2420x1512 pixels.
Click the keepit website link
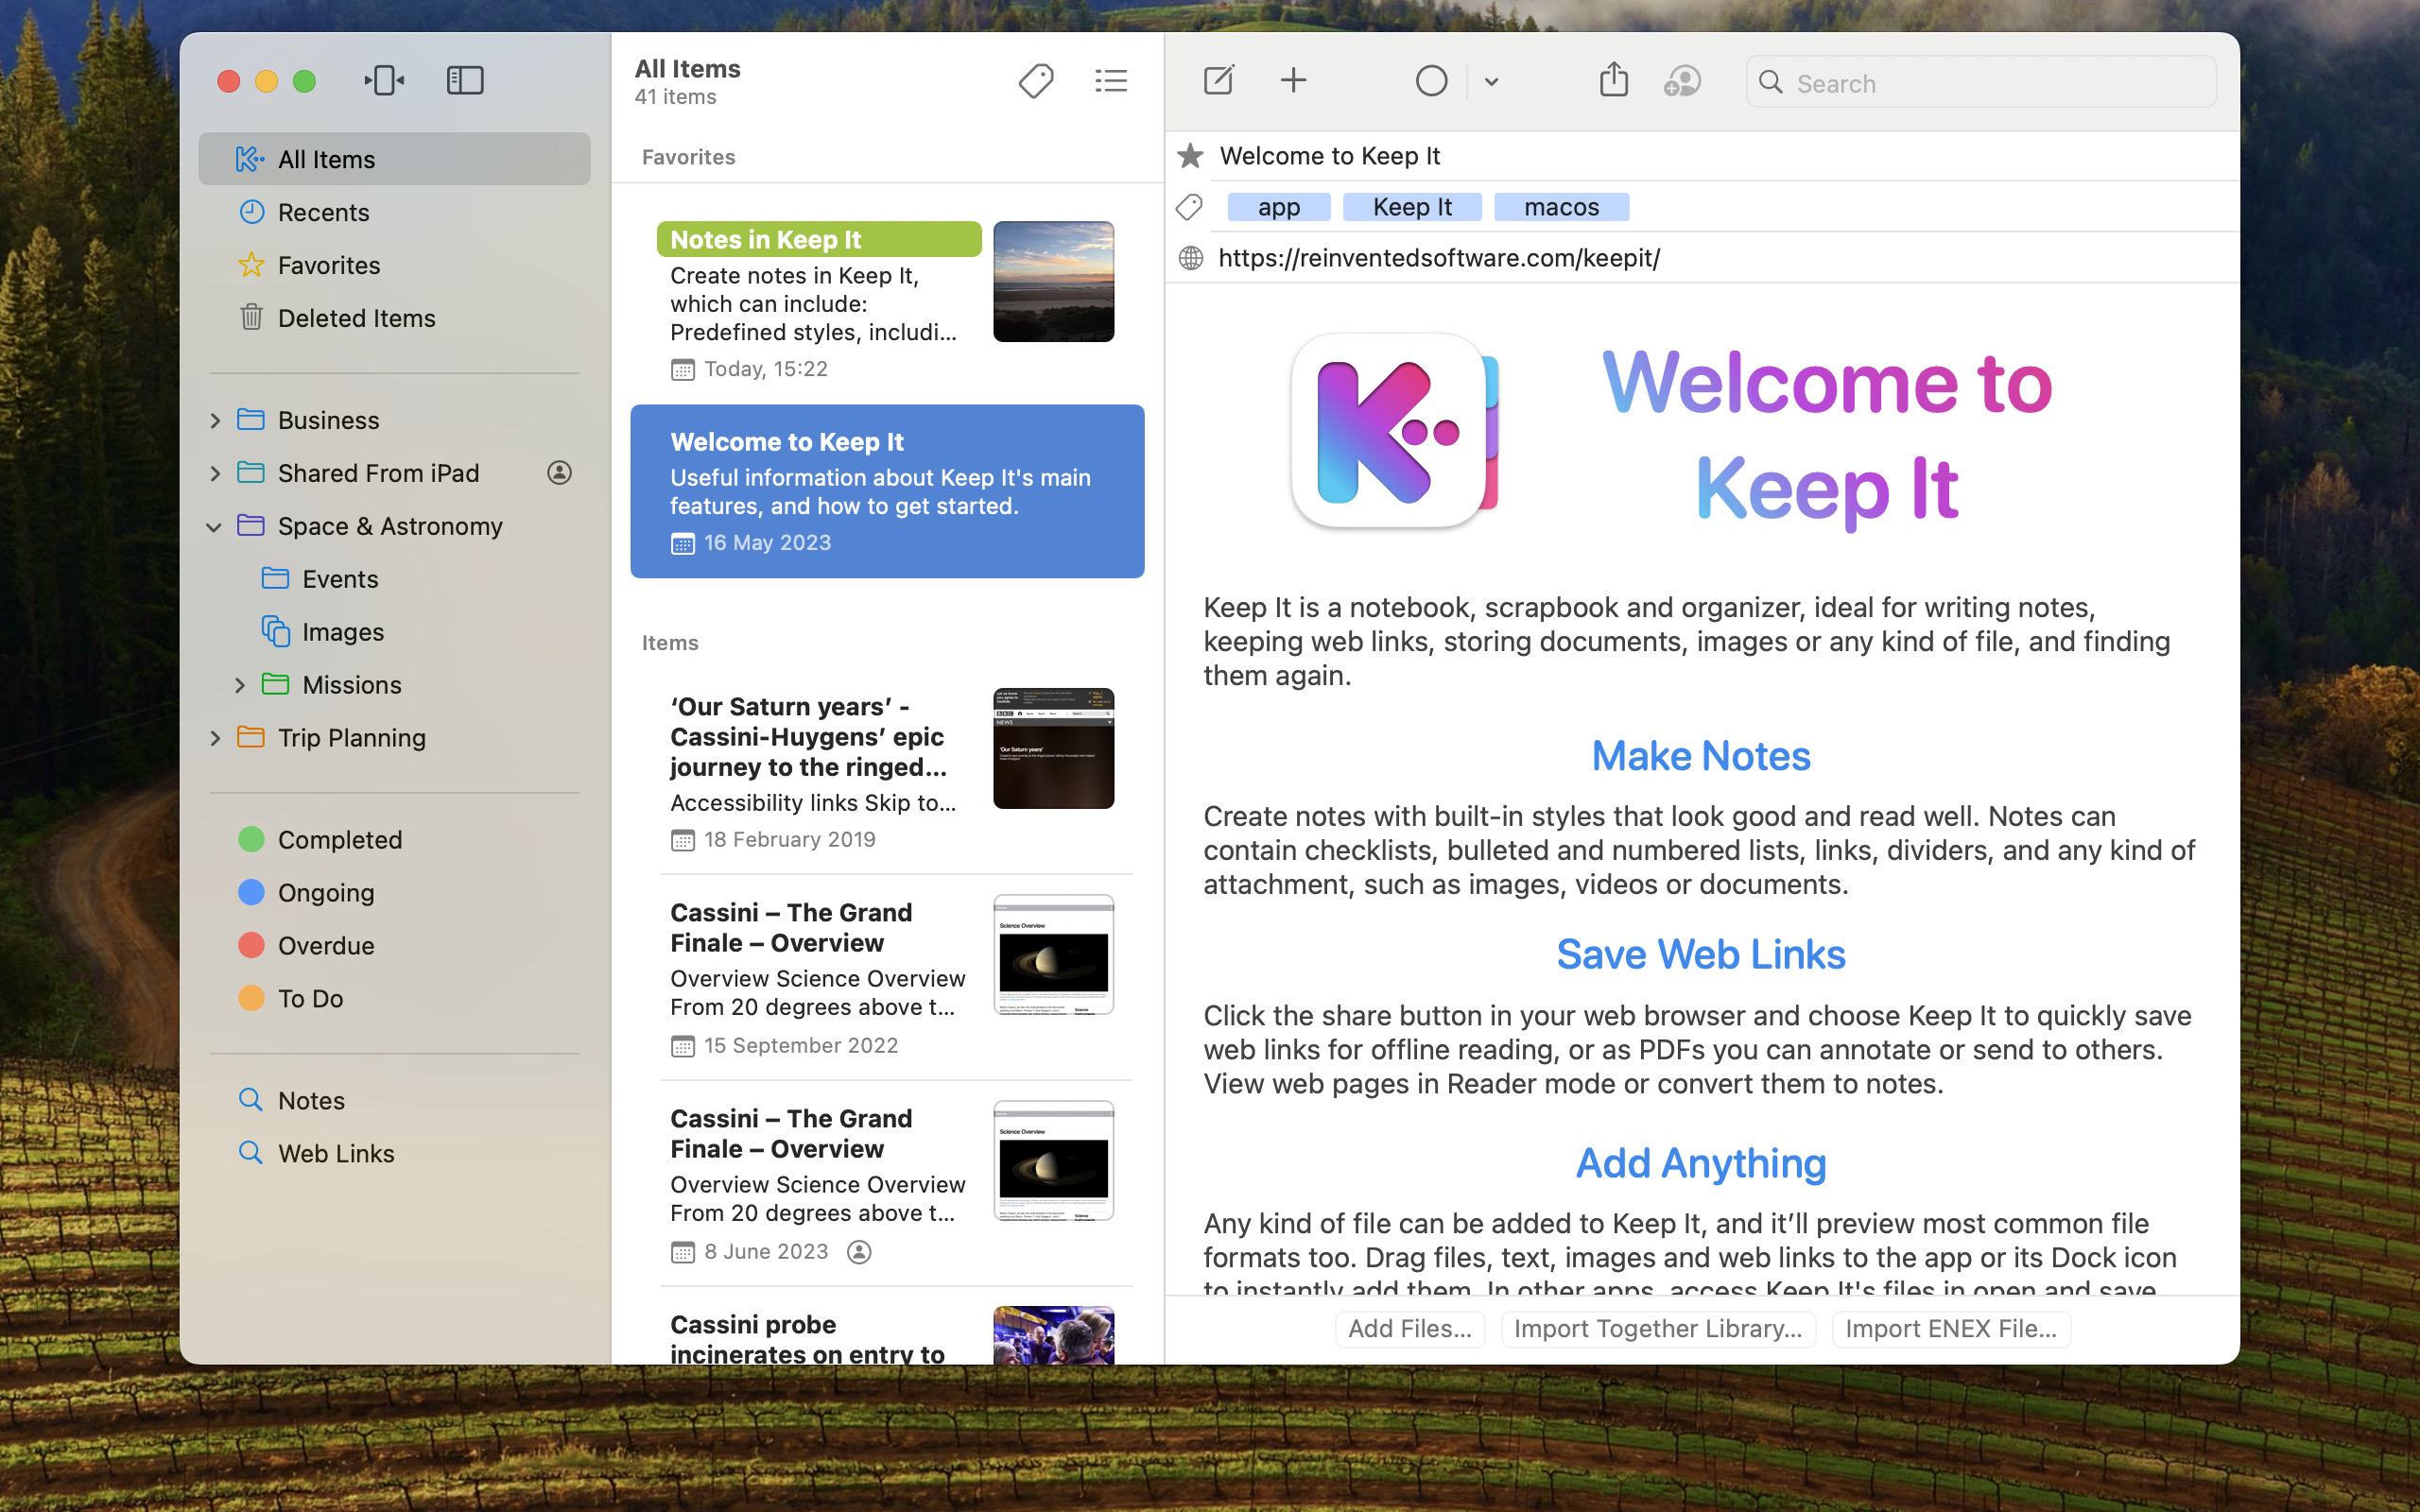[x=1439, y=256]
